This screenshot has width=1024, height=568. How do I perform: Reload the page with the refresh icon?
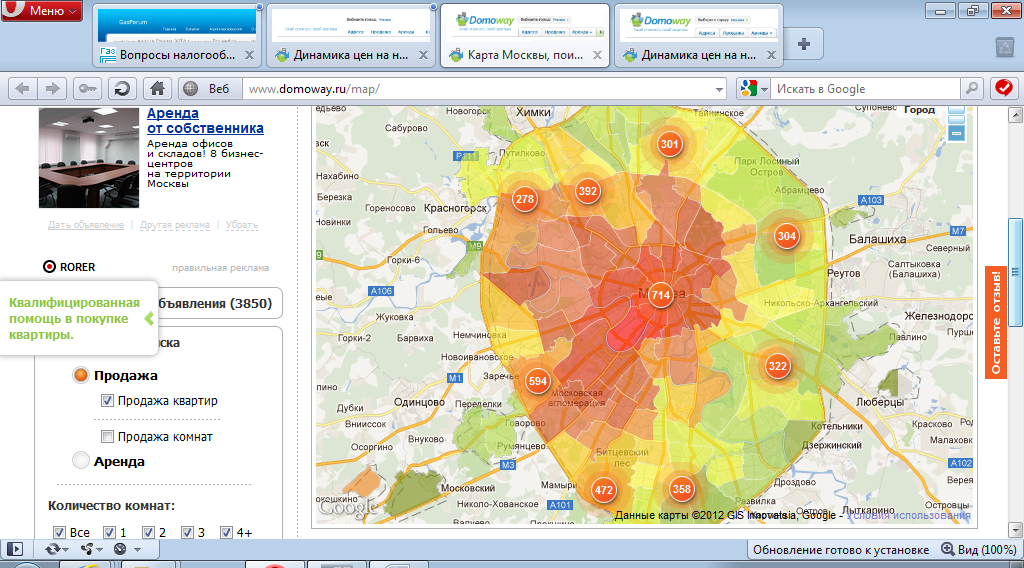coord(122,89)
